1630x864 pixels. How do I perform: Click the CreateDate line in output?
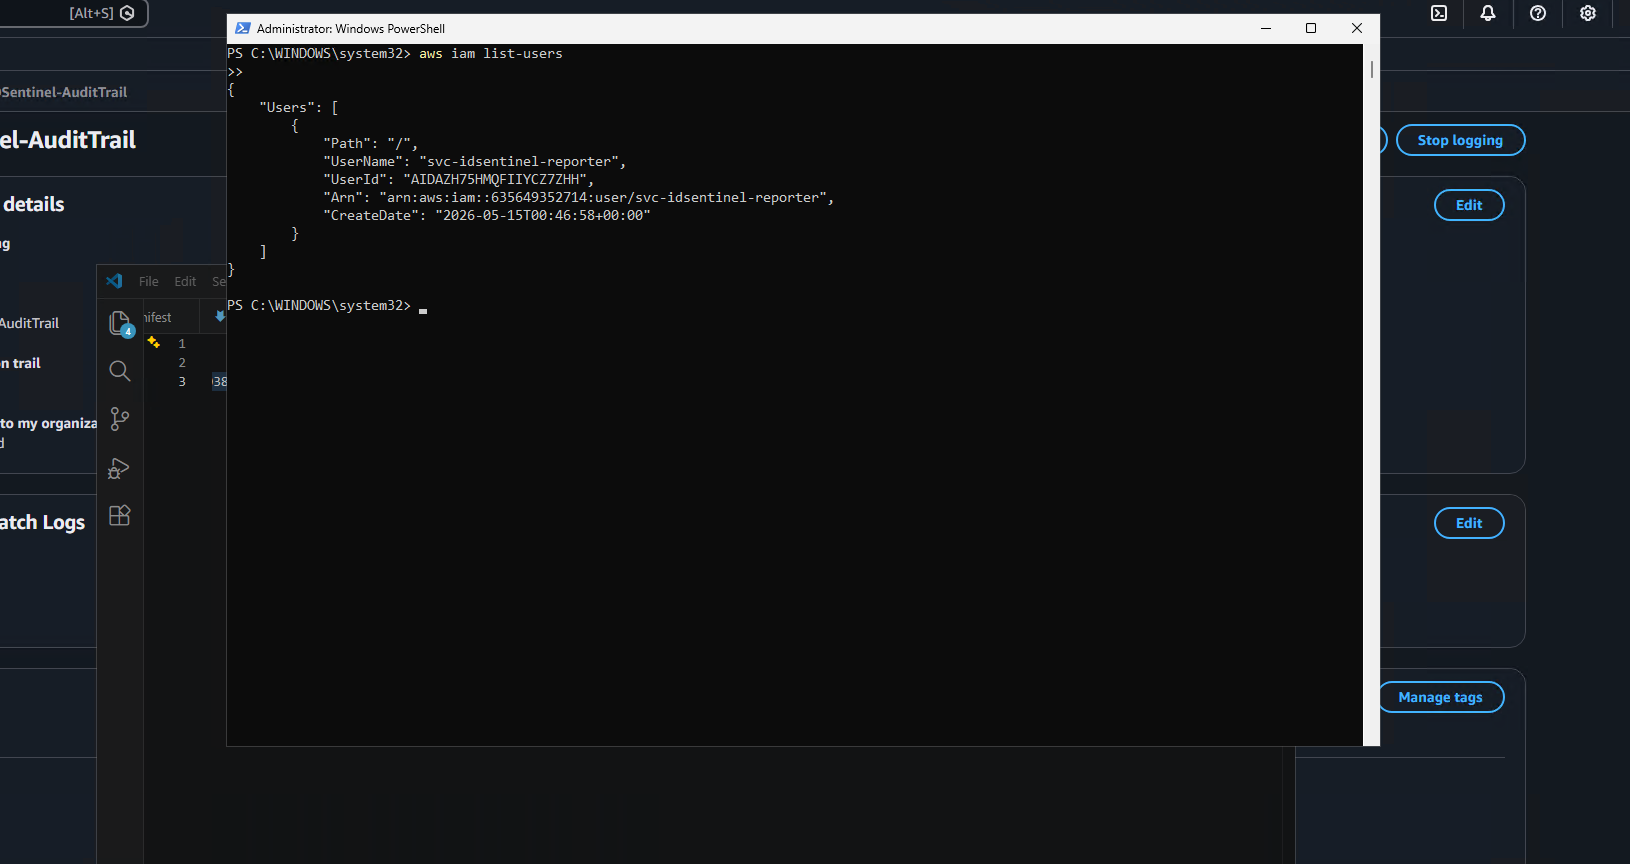[487, 215]
